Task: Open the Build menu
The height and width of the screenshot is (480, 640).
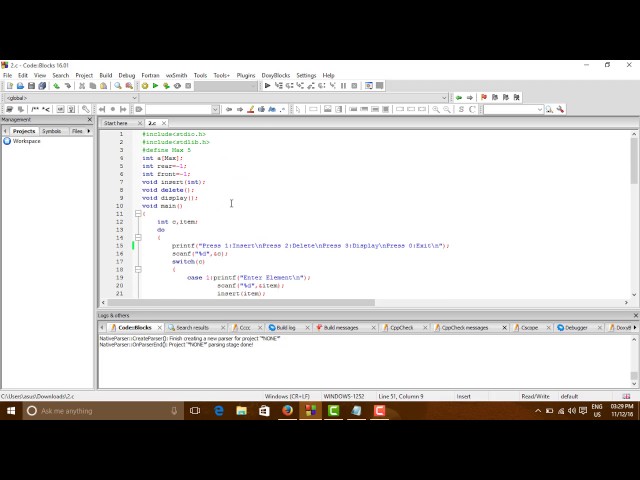Action: point(106,76)
